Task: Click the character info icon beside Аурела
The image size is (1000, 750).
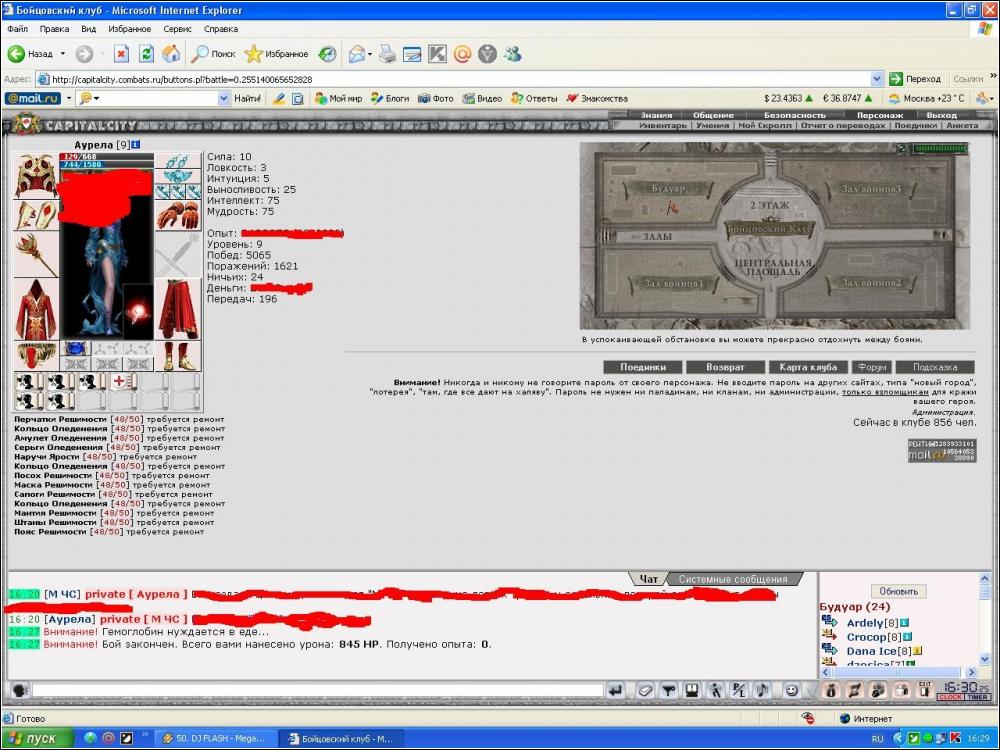Action: click(x=136, y=145)
